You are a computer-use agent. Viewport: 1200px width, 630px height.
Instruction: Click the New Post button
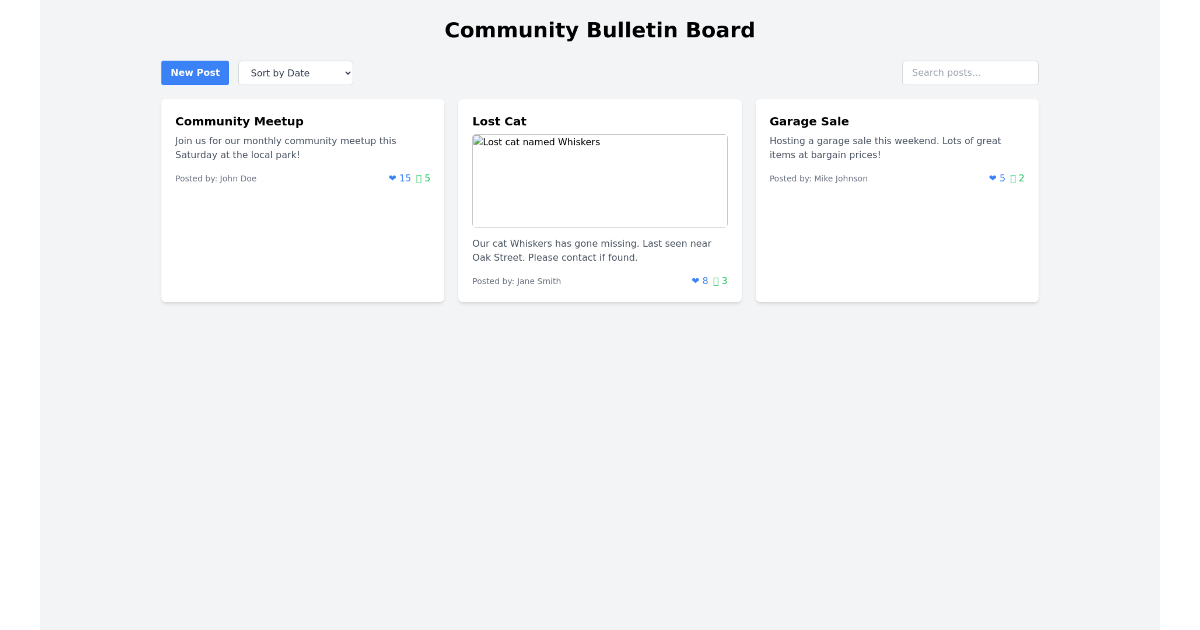tap(194, 72)
